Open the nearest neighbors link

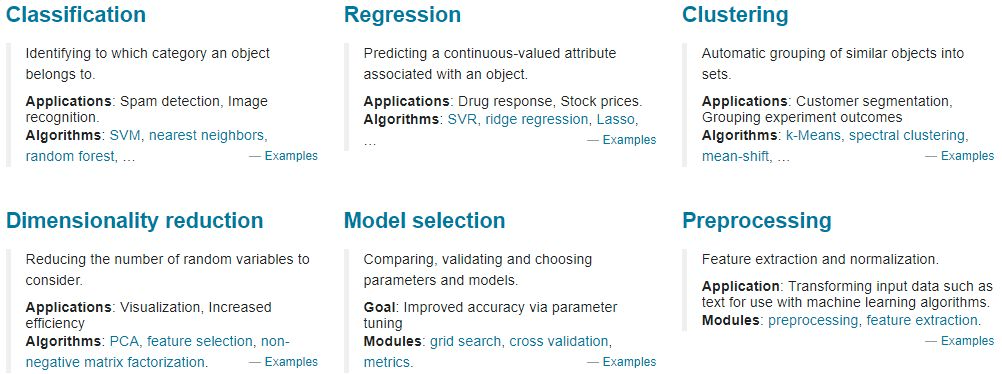[x=206, y=136]
